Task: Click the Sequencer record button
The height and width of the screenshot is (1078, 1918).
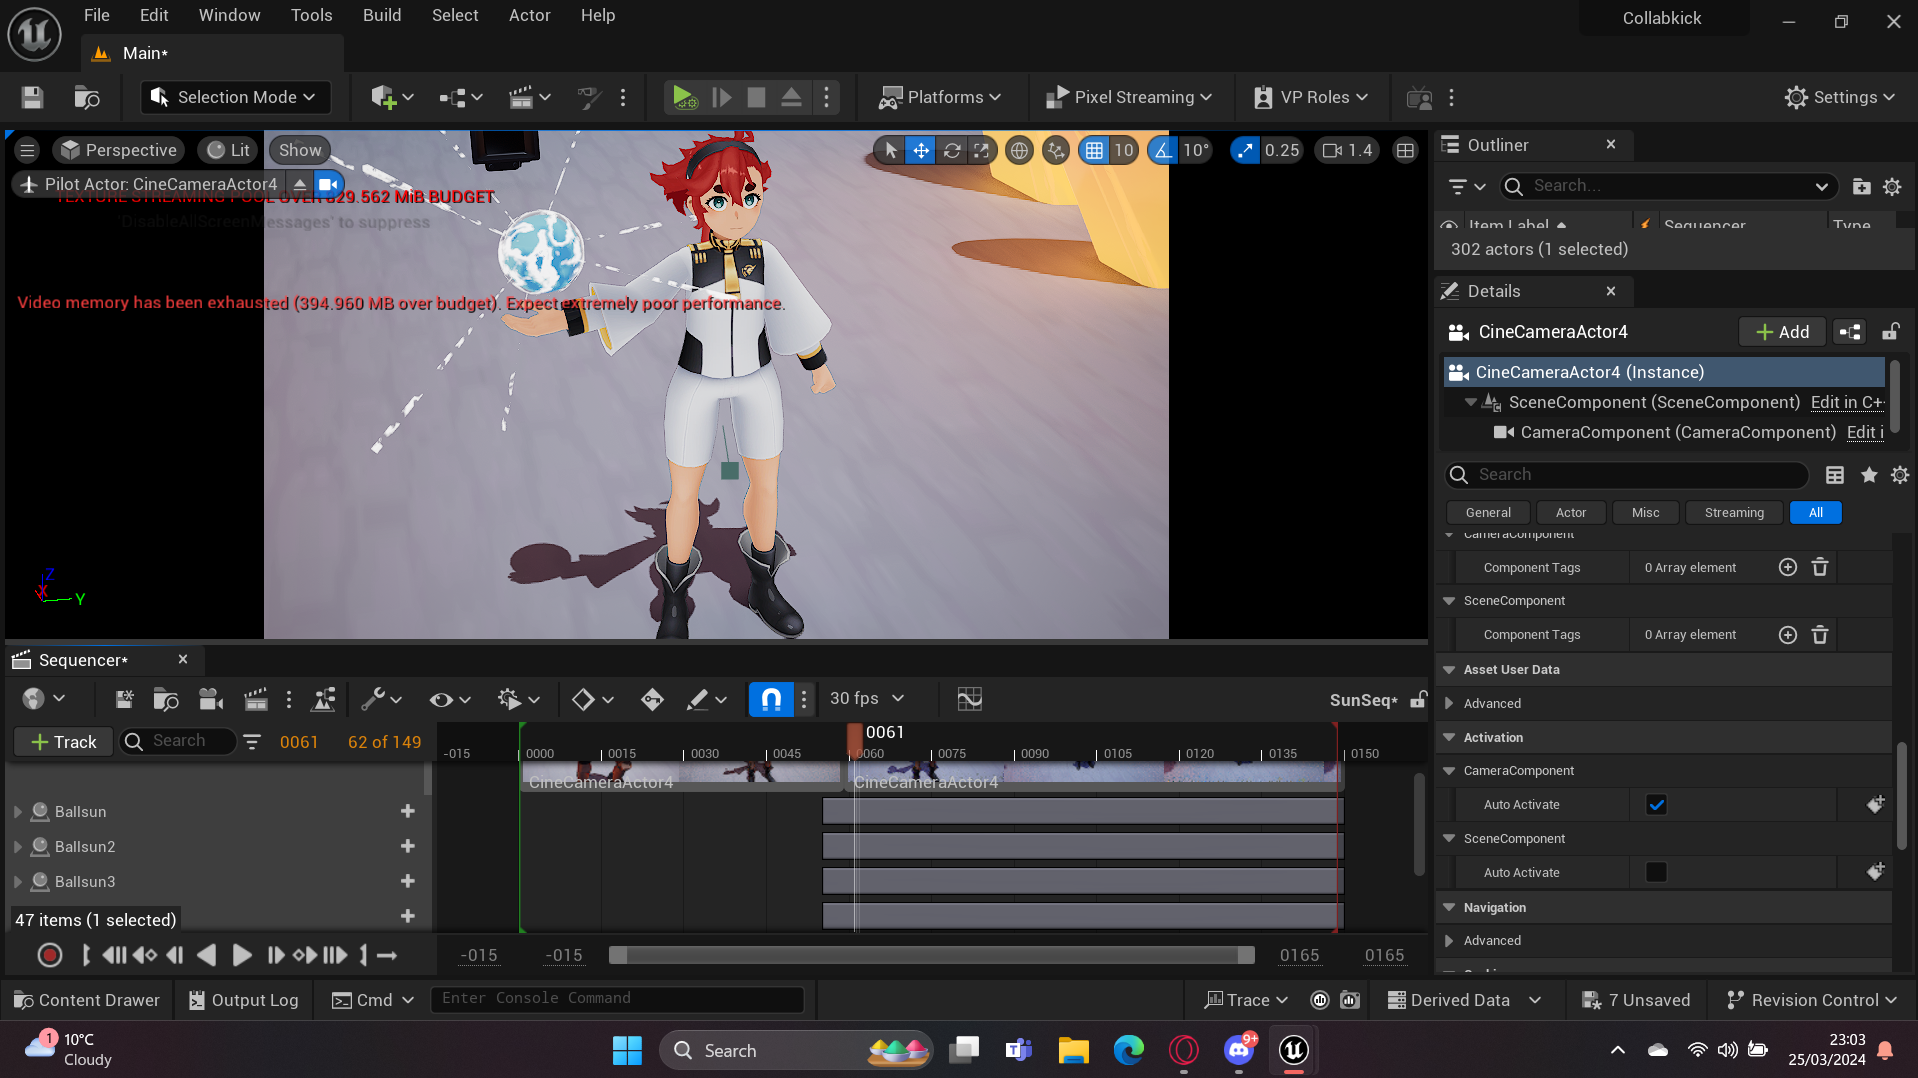Action: (x=49, y=956)
